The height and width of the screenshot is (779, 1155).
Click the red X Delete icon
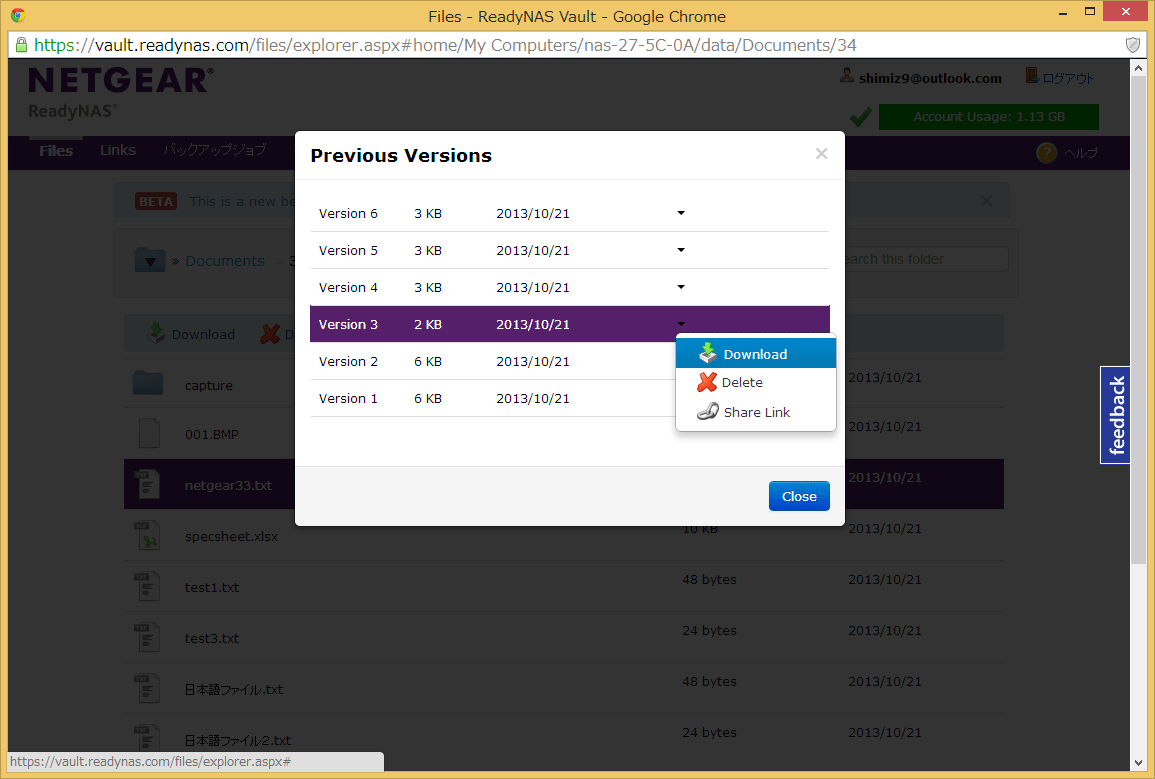707,382
